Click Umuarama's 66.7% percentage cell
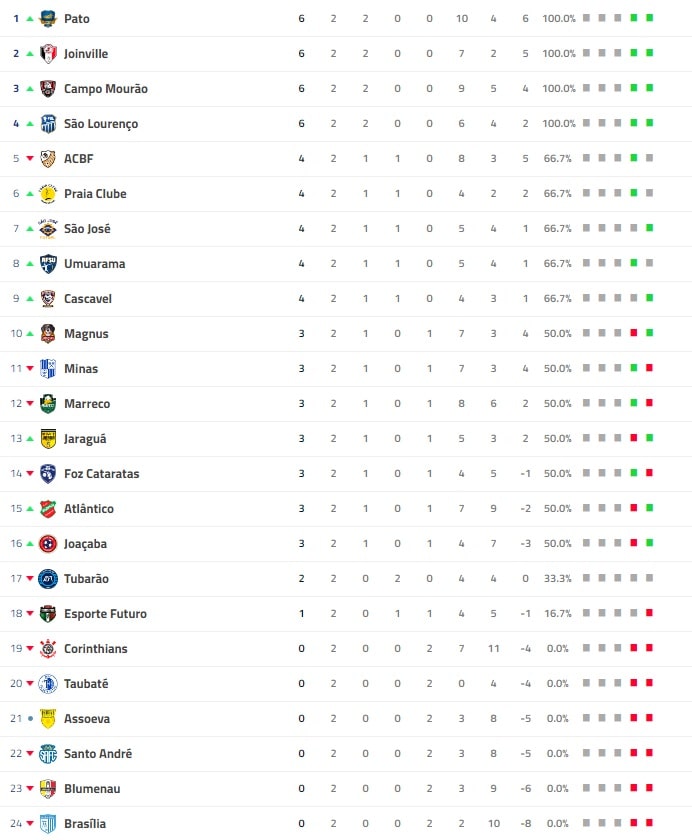The width and height of the screenshot is (692, 840). pos(558,264)
